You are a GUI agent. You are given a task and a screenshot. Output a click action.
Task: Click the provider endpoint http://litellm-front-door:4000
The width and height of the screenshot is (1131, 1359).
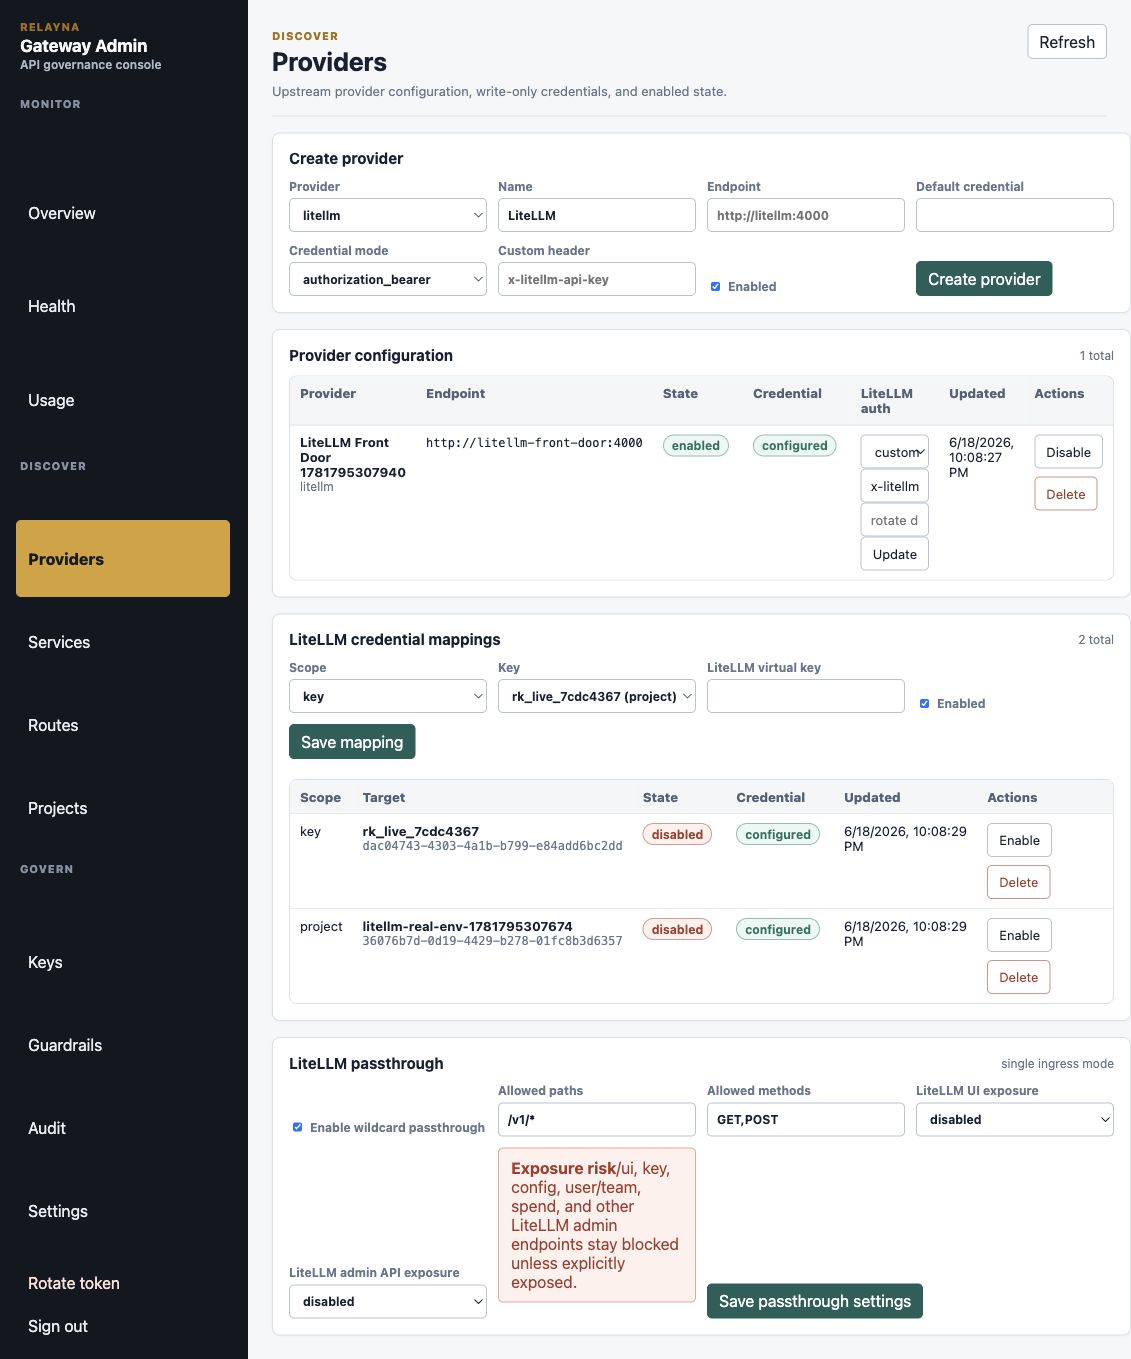(x=534, y=443)
